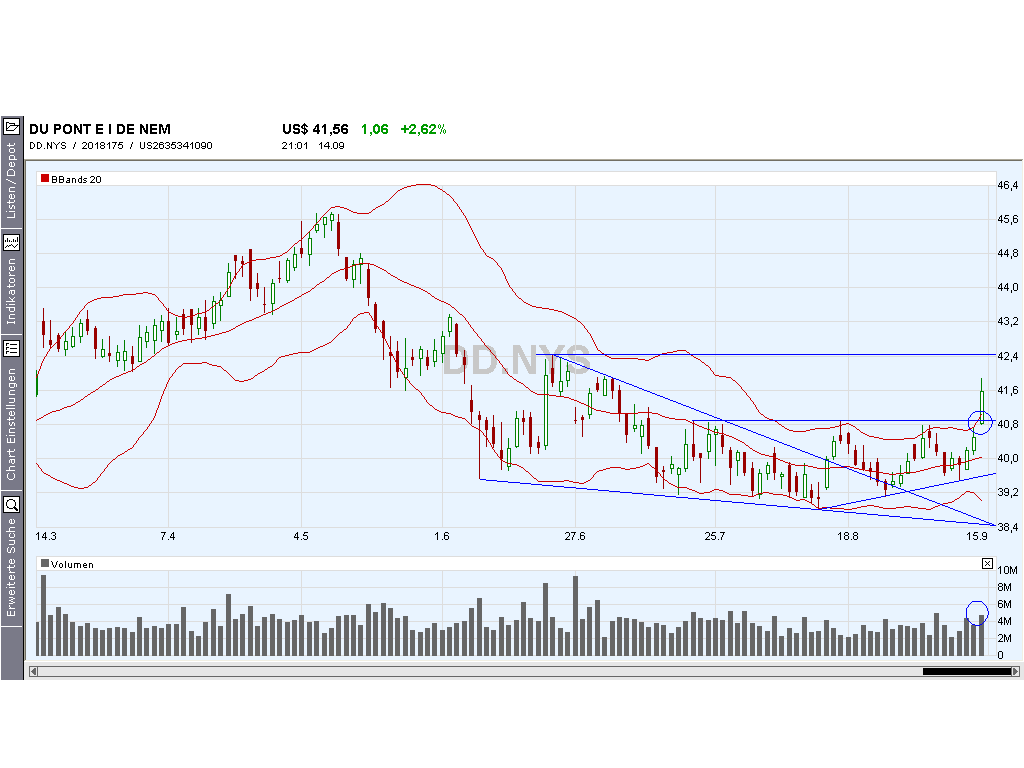This screenshot has width=1024, height=768.
Task: Click the Indikatoren chart icon
Action: click(x=11, y=243)
